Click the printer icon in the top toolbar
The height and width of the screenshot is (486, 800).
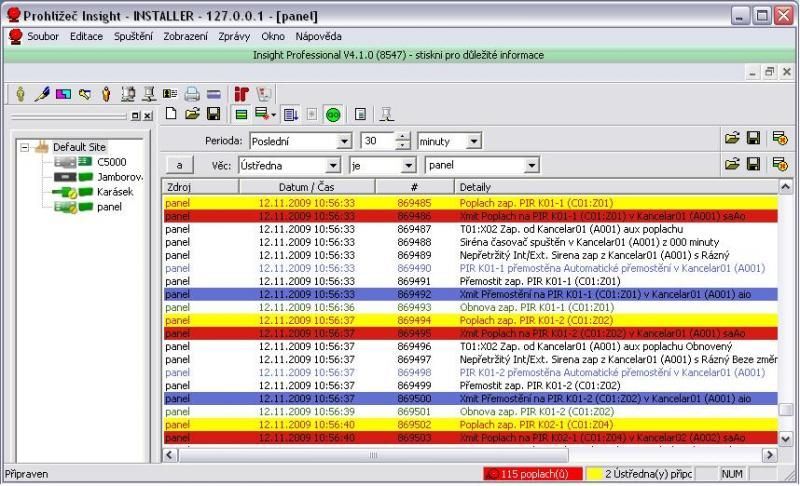click(191, 93)
